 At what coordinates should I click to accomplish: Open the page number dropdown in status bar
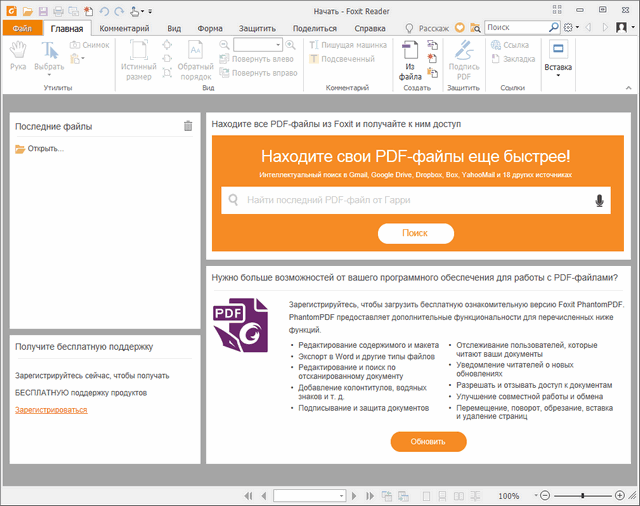tap(339, 496)
